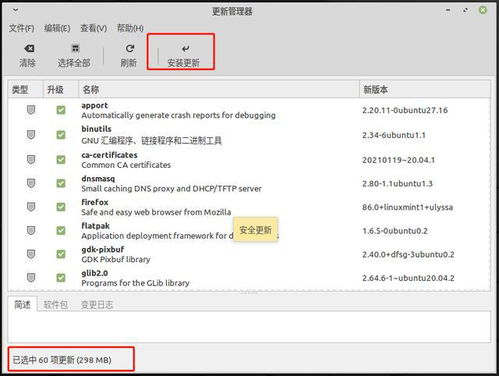Viewport: 499px width, 376px height.
Task: Uncheck the ca-certificates upgrade checkbox
Action: [x=61, y=160]
